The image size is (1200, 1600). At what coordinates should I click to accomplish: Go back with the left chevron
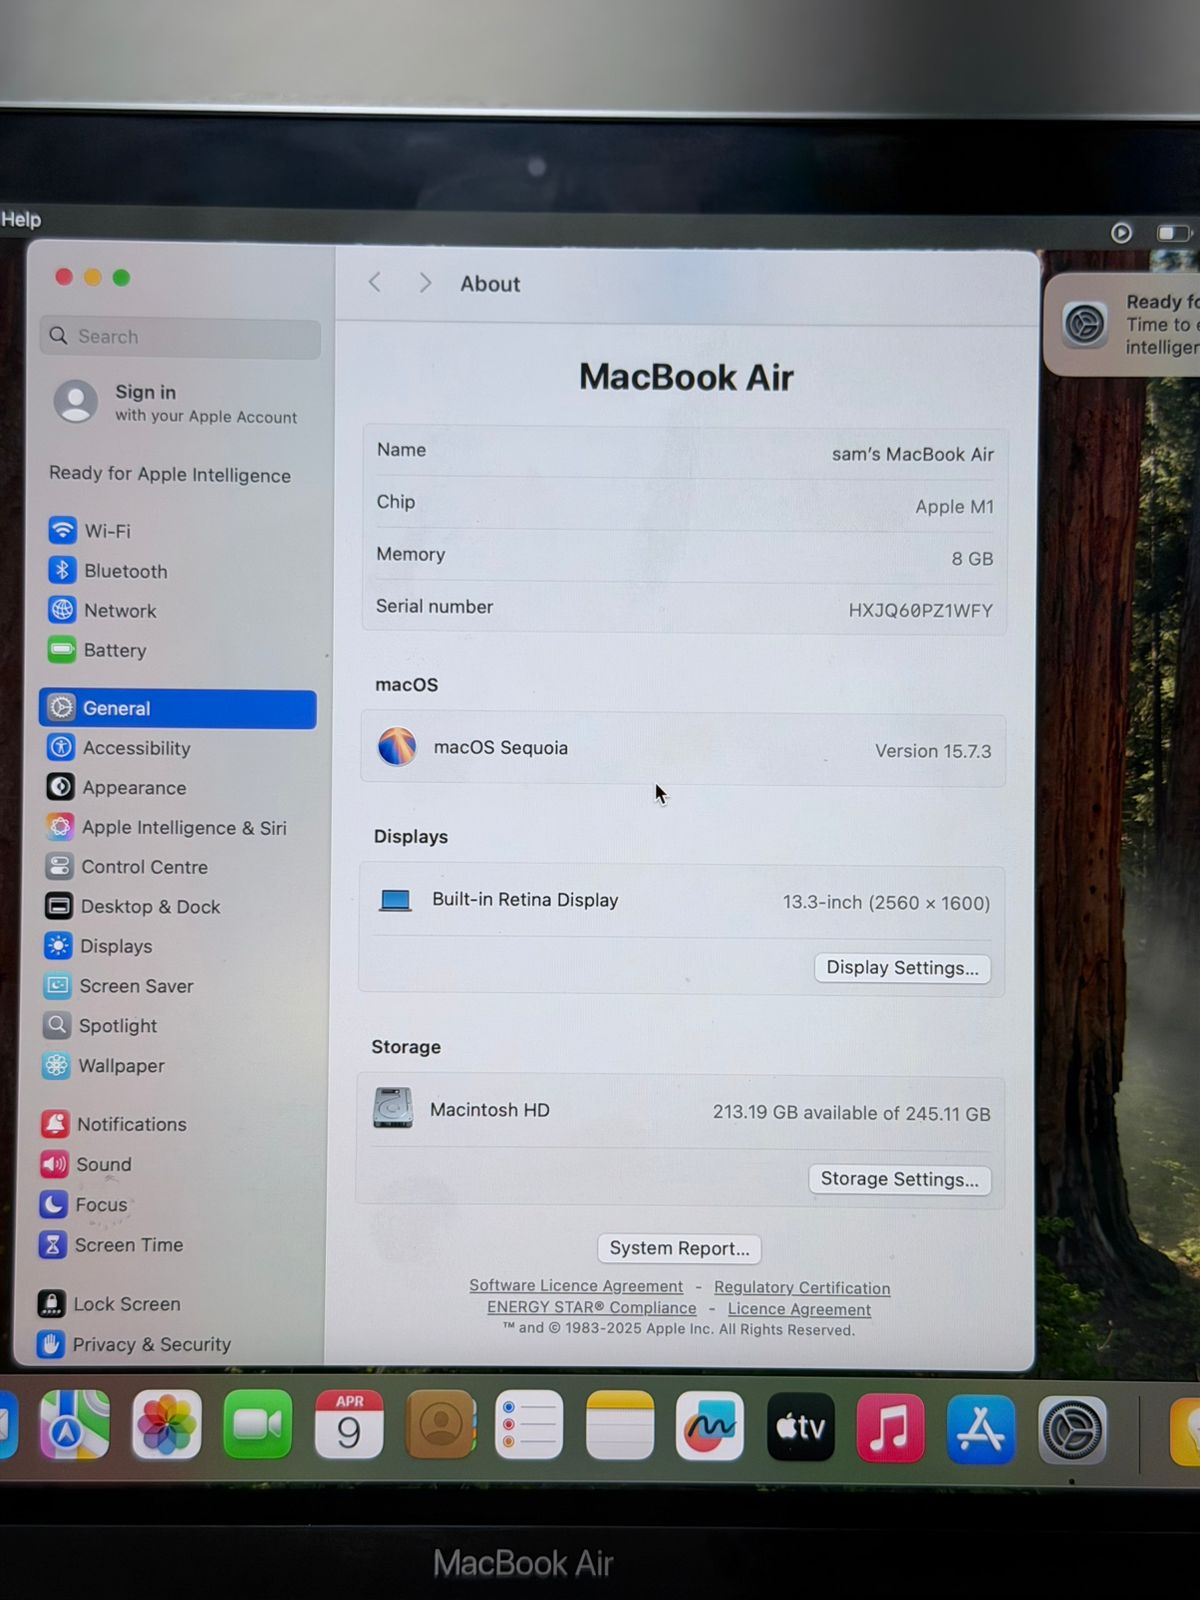375,282
